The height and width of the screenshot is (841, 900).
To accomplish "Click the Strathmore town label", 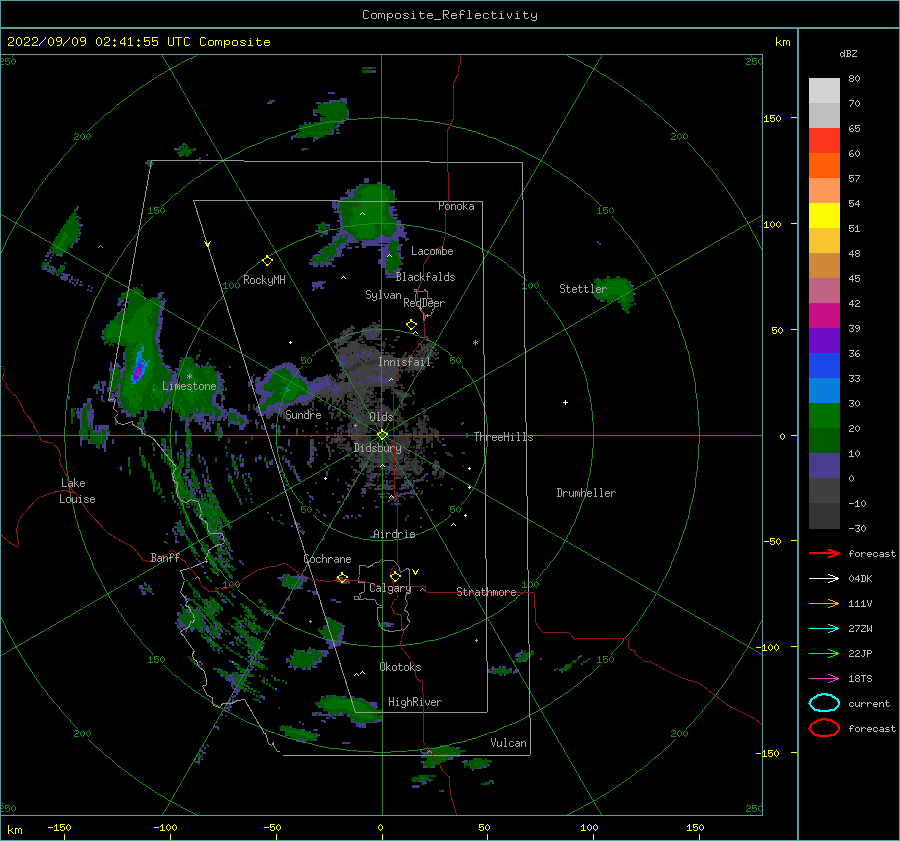I will point(486,592).
